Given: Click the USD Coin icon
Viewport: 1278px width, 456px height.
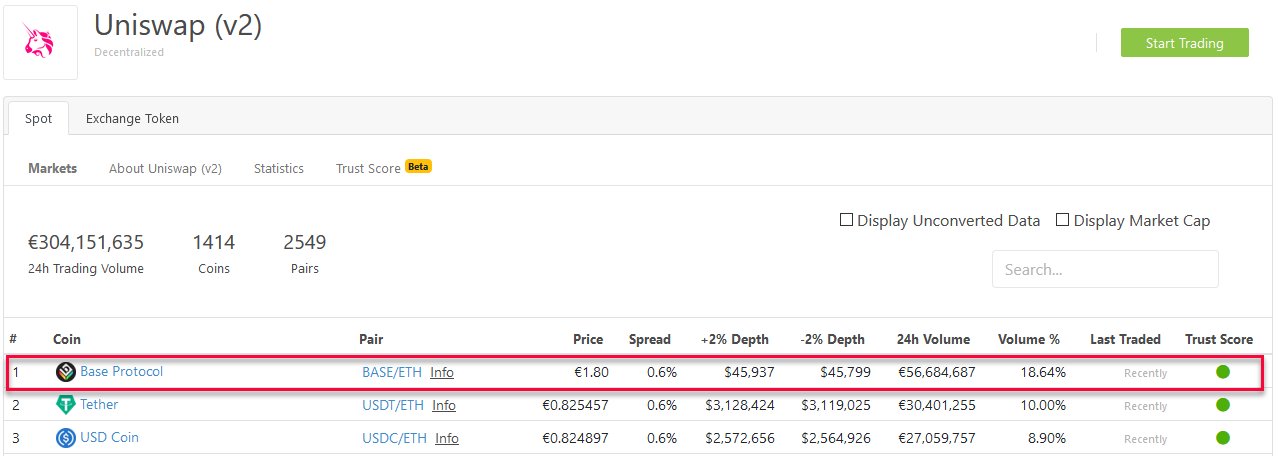Looking at the screenshot, I should (66, 438).
